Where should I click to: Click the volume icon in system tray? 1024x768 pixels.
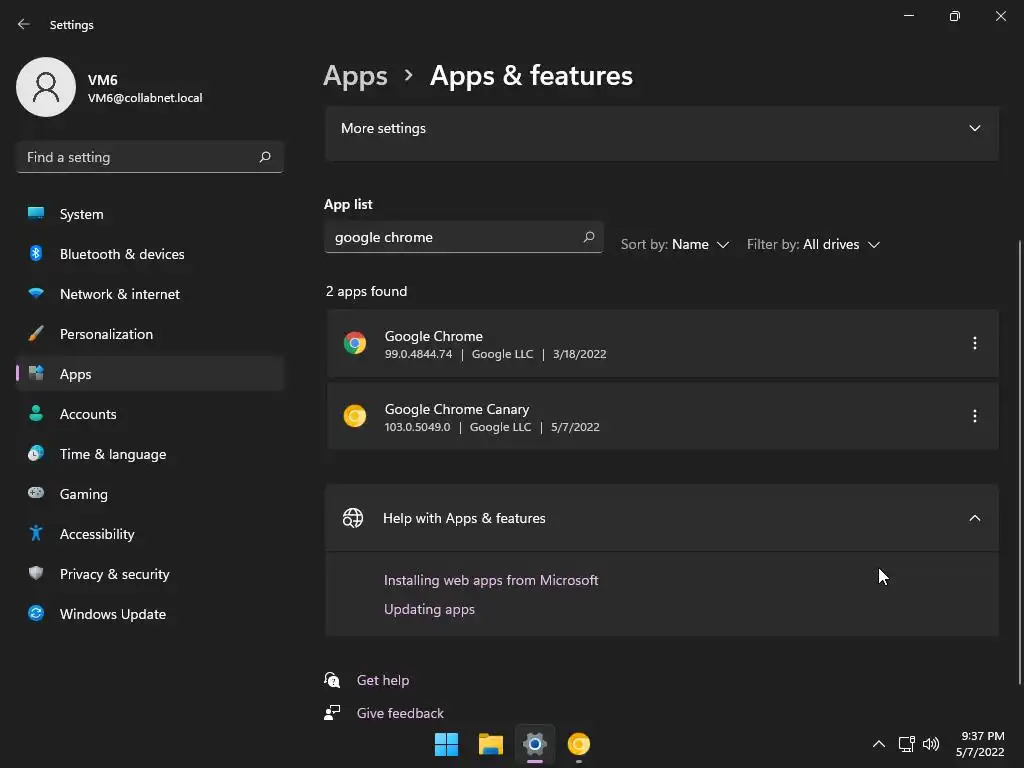click(931, 744)
